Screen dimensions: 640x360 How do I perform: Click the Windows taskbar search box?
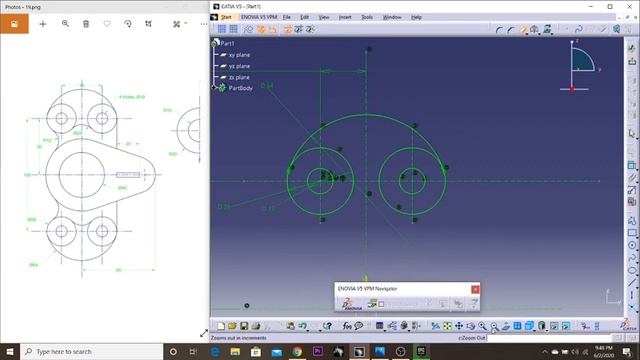point(91,351)
